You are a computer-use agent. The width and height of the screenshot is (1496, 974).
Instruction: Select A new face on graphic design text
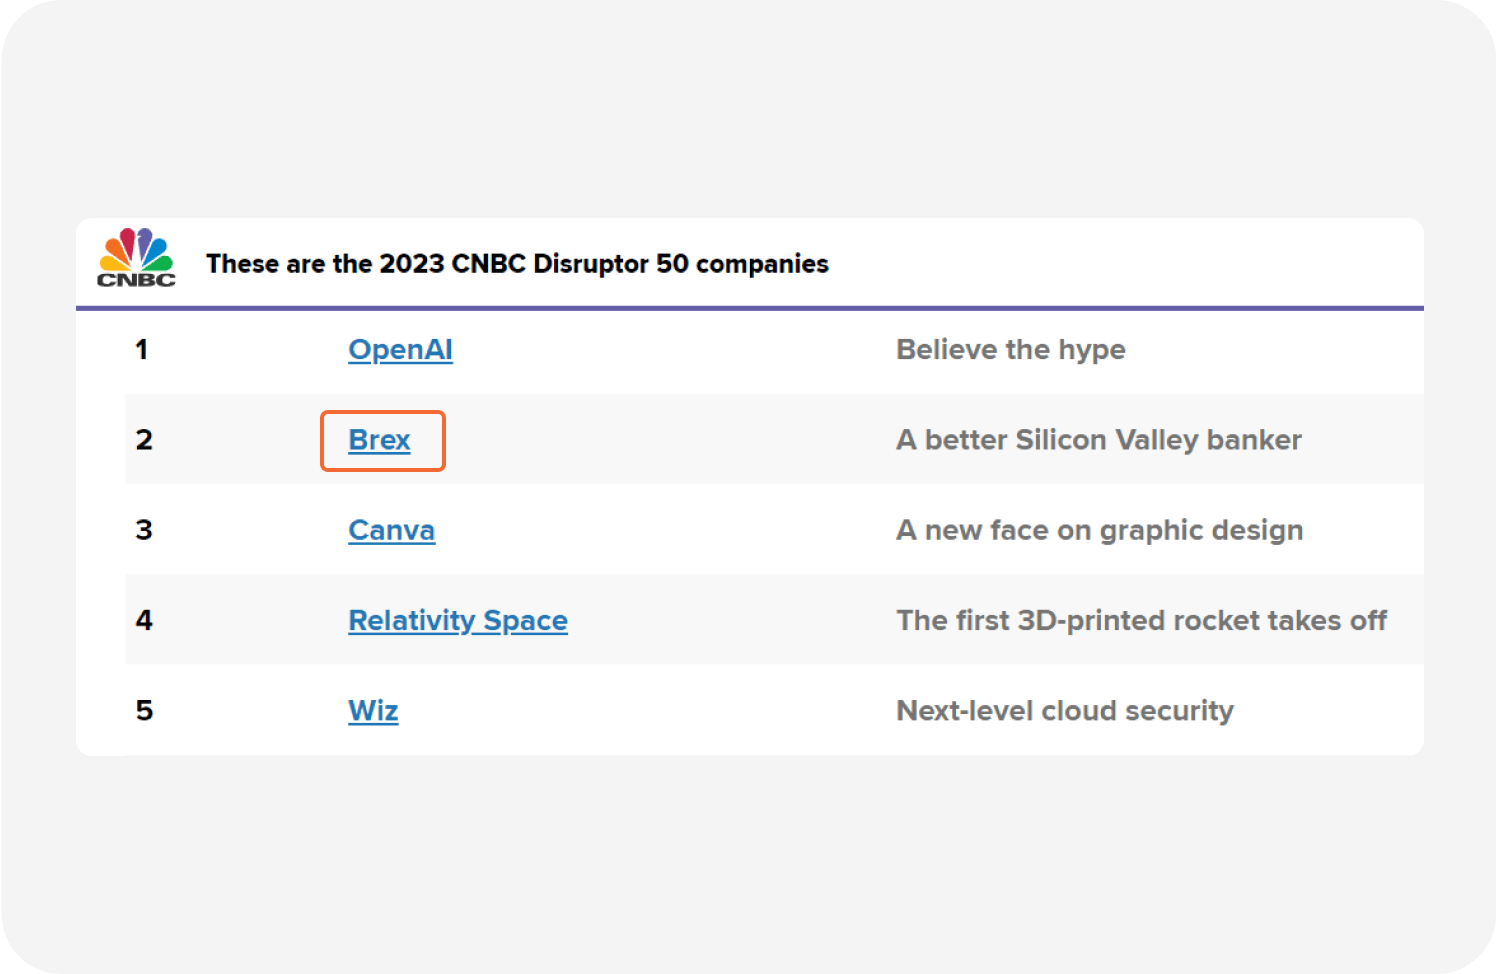tap(1100, 530)
